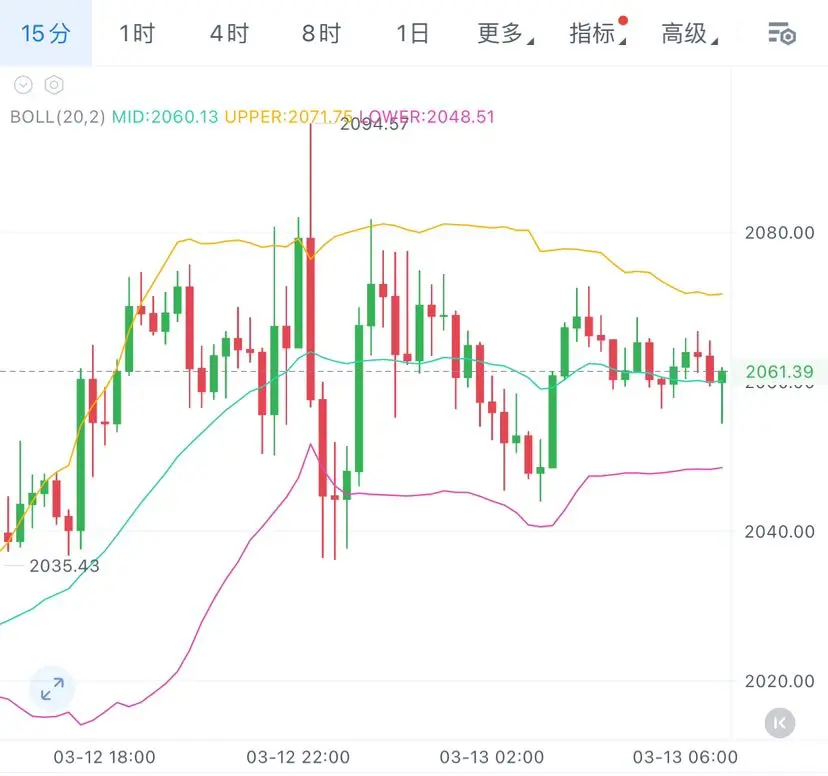Click the 2080.00 price axis label
The width and height of the screenshot is (828, 776).
(x=779, y=233)
